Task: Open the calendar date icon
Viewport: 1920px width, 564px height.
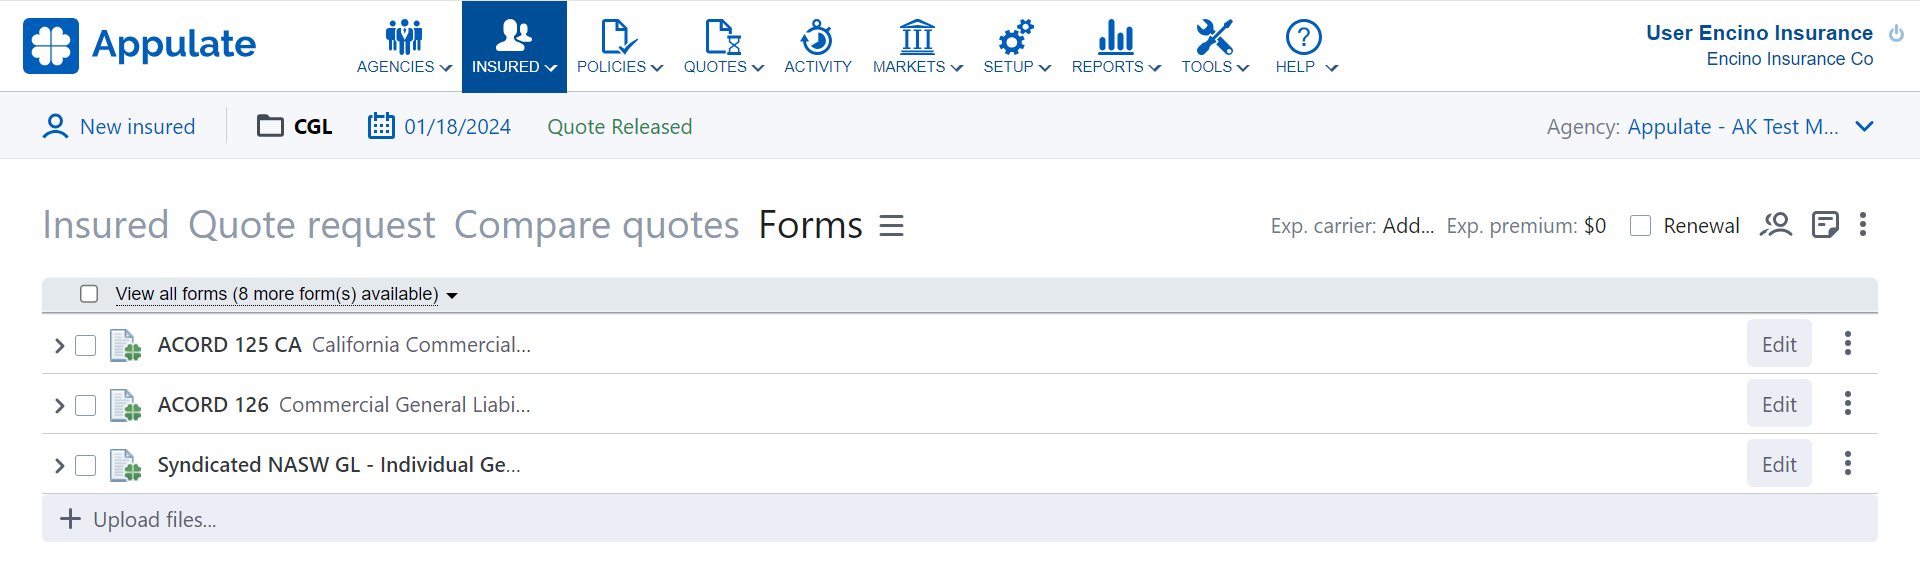Action: (381, 126)
